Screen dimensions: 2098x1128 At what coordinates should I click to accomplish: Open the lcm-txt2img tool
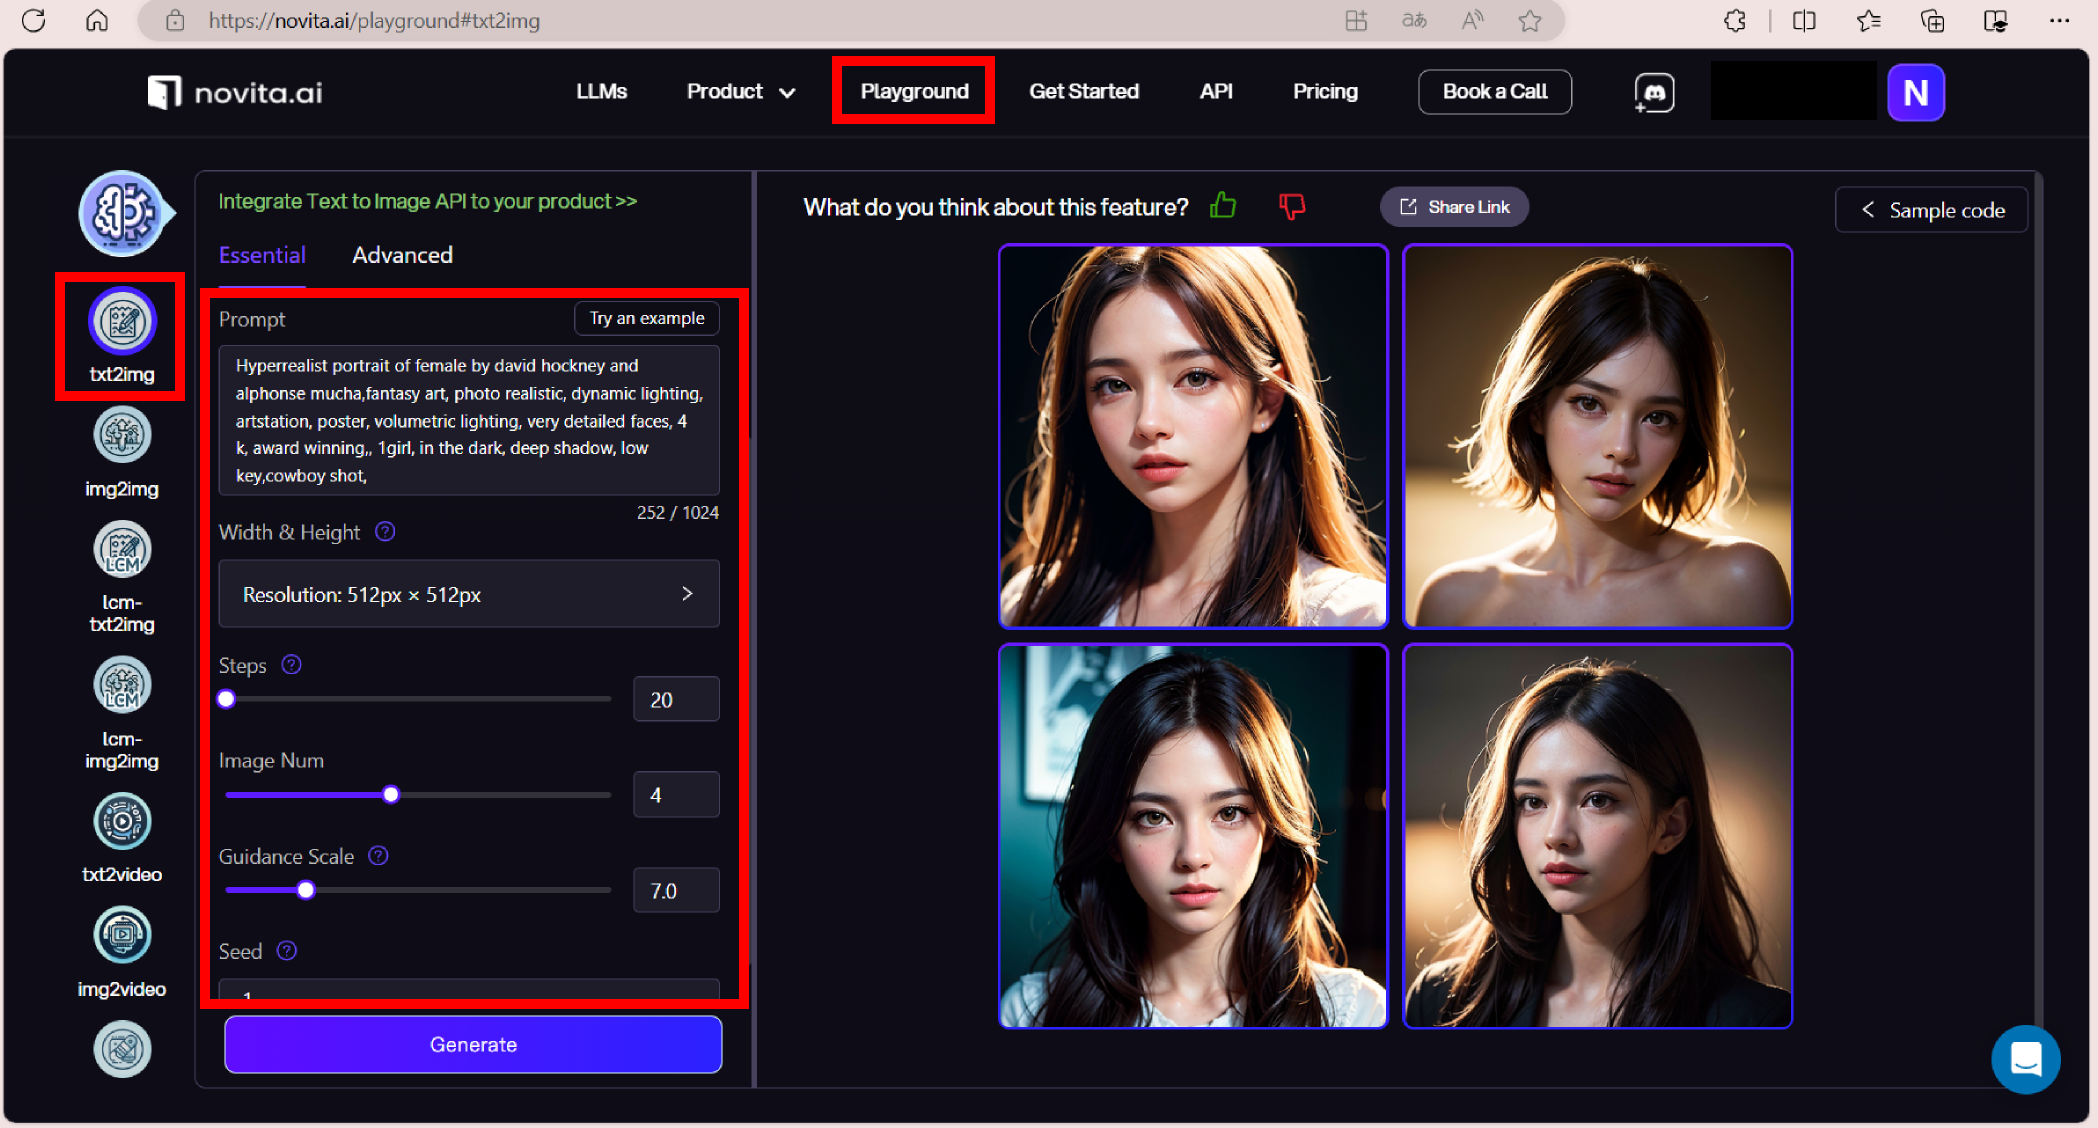point(122,550)
